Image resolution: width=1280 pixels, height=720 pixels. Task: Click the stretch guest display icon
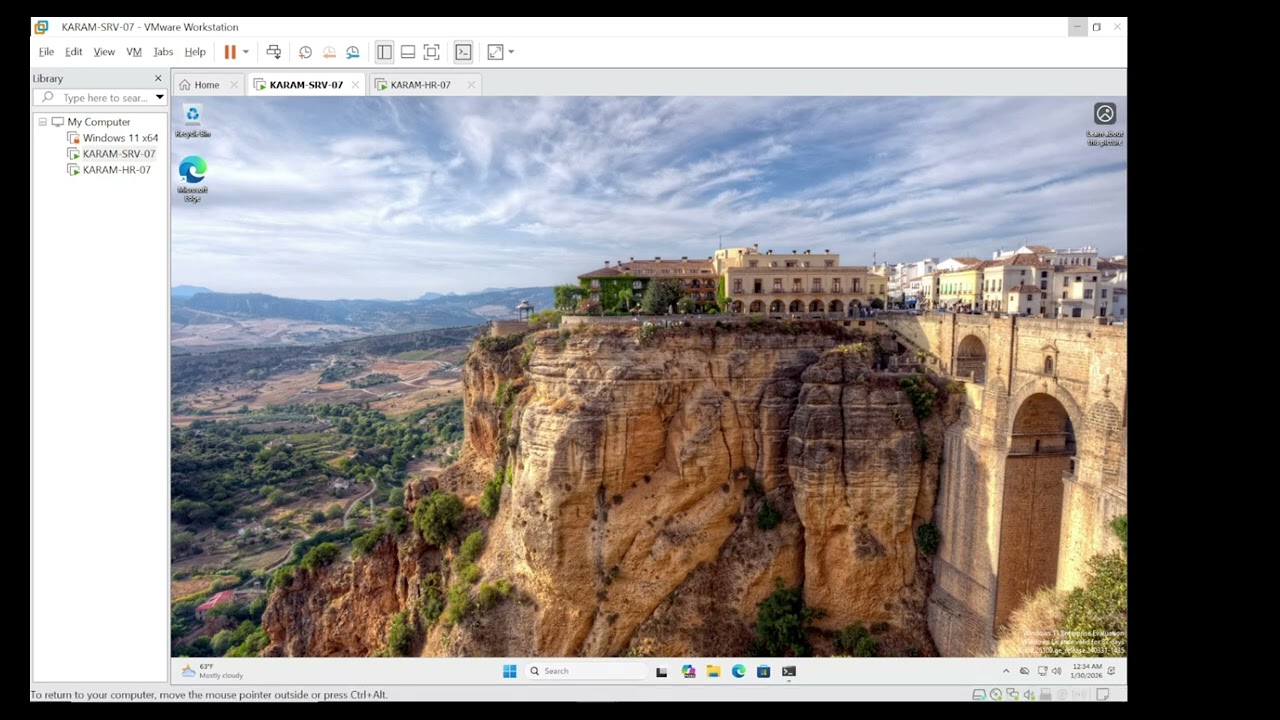[495, 52]
